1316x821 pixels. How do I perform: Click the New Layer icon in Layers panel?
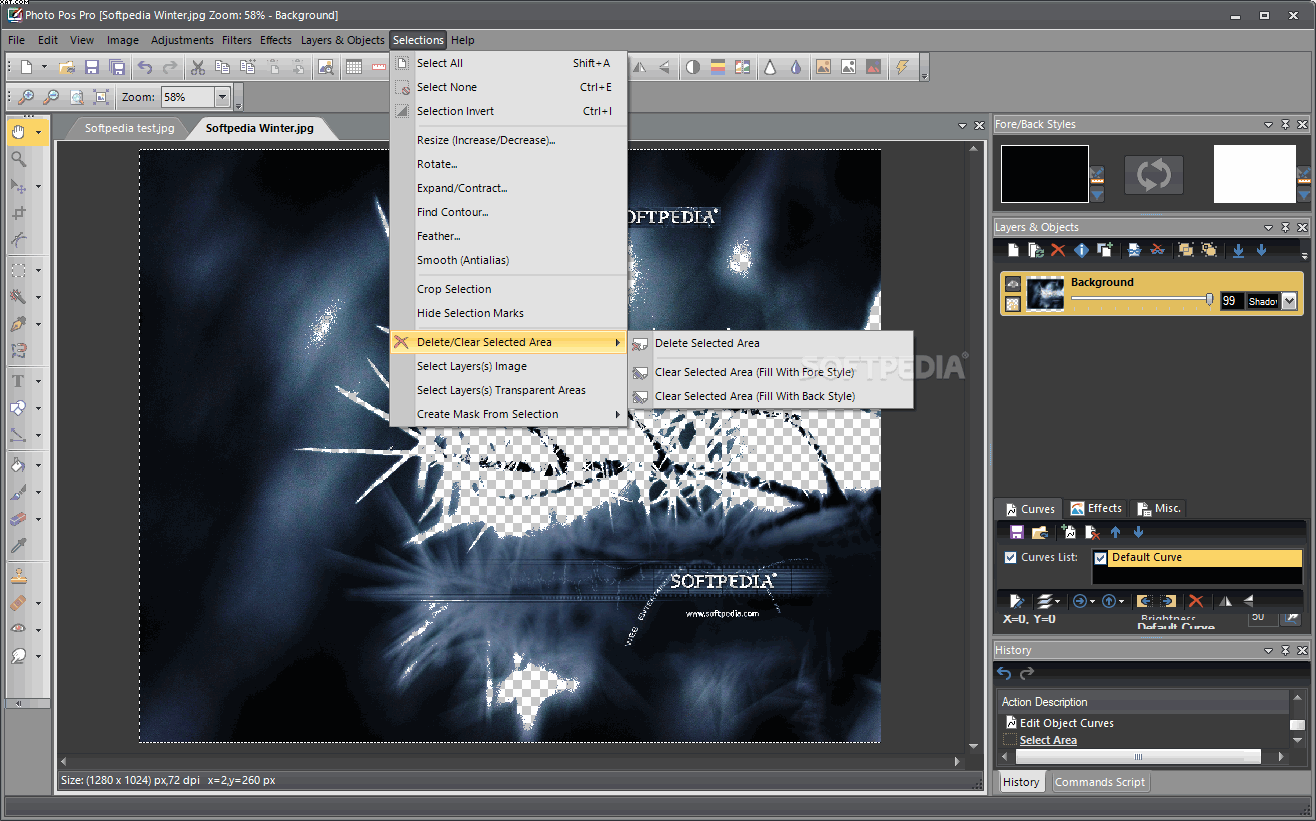(1013, 250)
